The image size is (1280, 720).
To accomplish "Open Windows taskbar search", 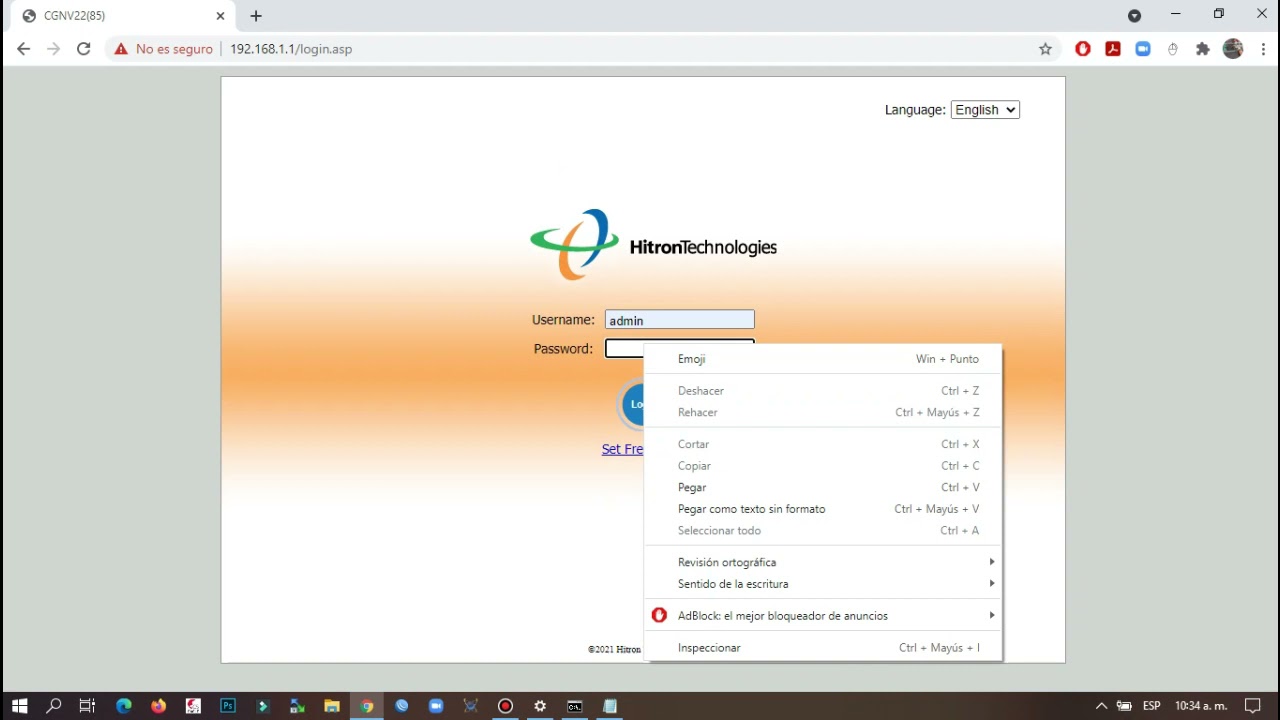I will click(54, 706).
